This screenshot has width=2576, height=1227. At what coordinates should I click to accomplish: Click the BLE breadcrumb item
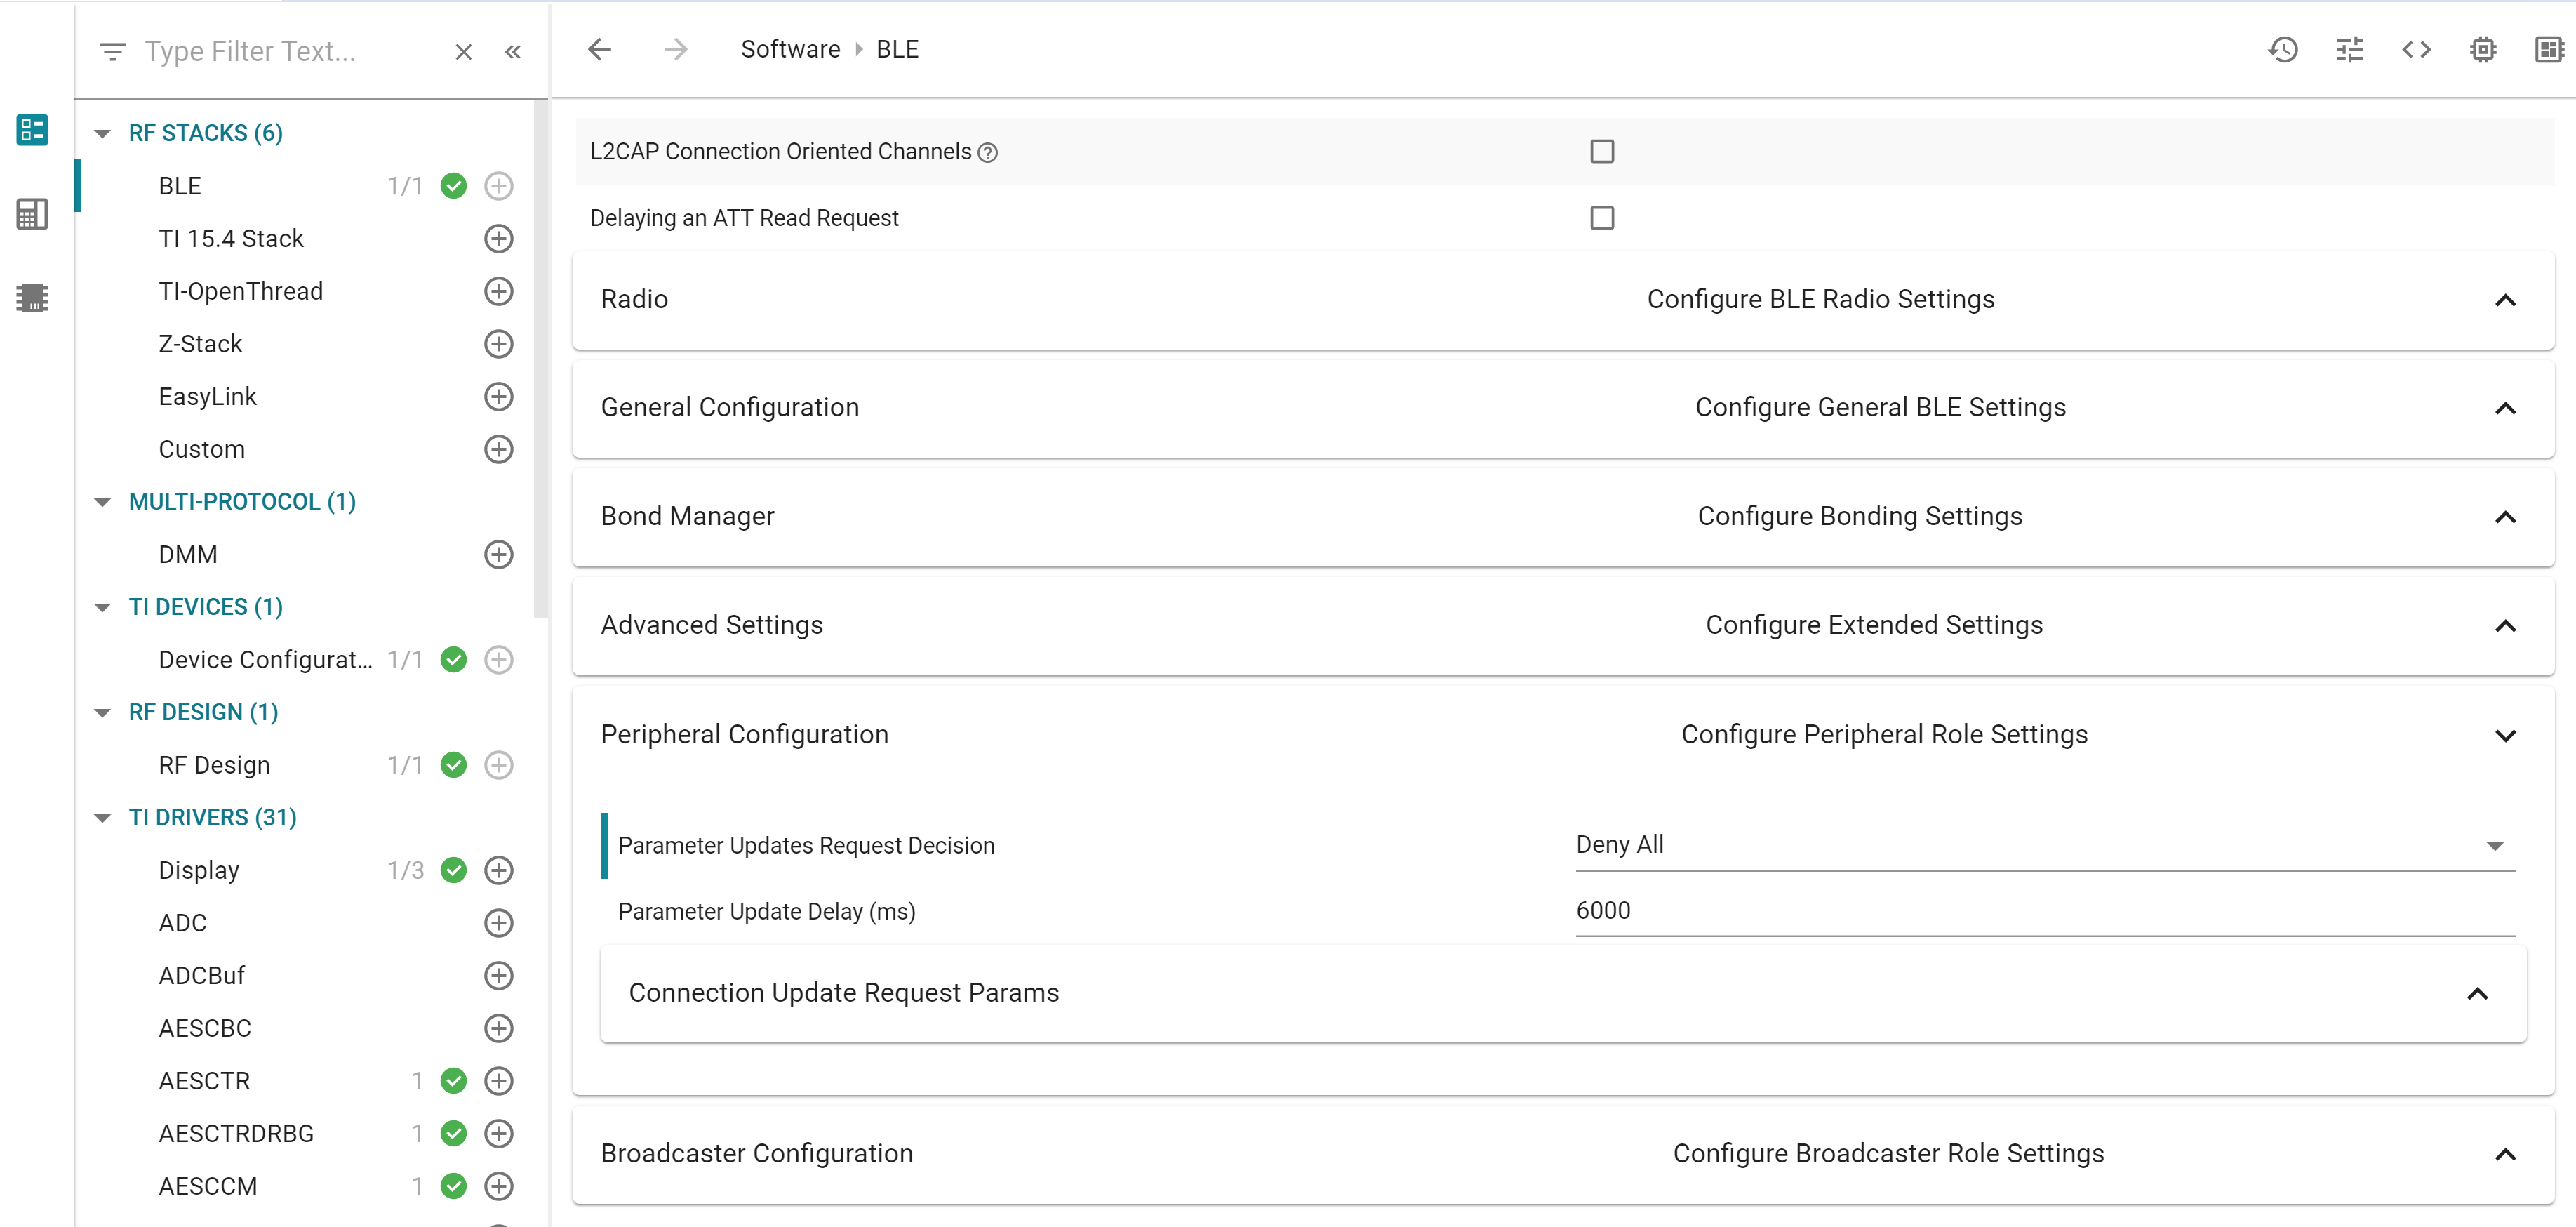[x=896, y=48]
